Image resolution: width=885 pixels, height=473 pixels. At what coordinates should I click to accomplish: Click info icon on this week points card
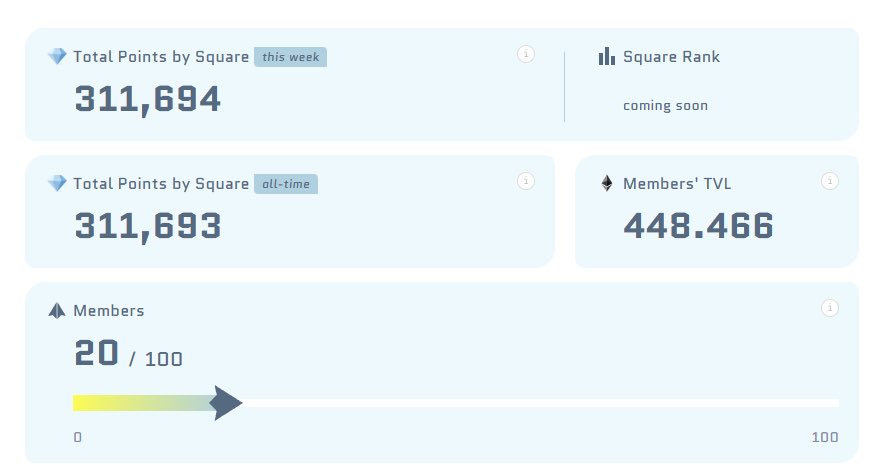pyautogui.click(x=525, y=54)
